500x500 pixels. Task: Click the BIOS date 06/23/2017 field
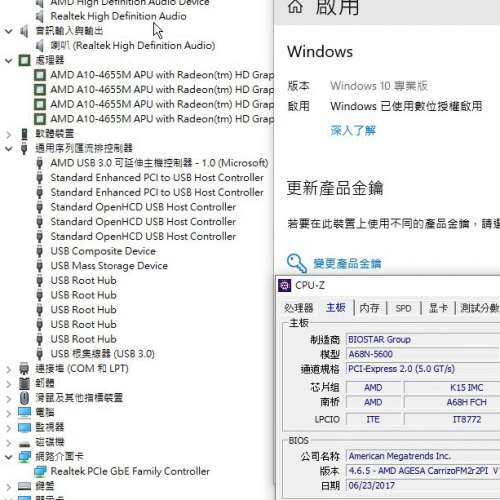[x=423, y=485]
